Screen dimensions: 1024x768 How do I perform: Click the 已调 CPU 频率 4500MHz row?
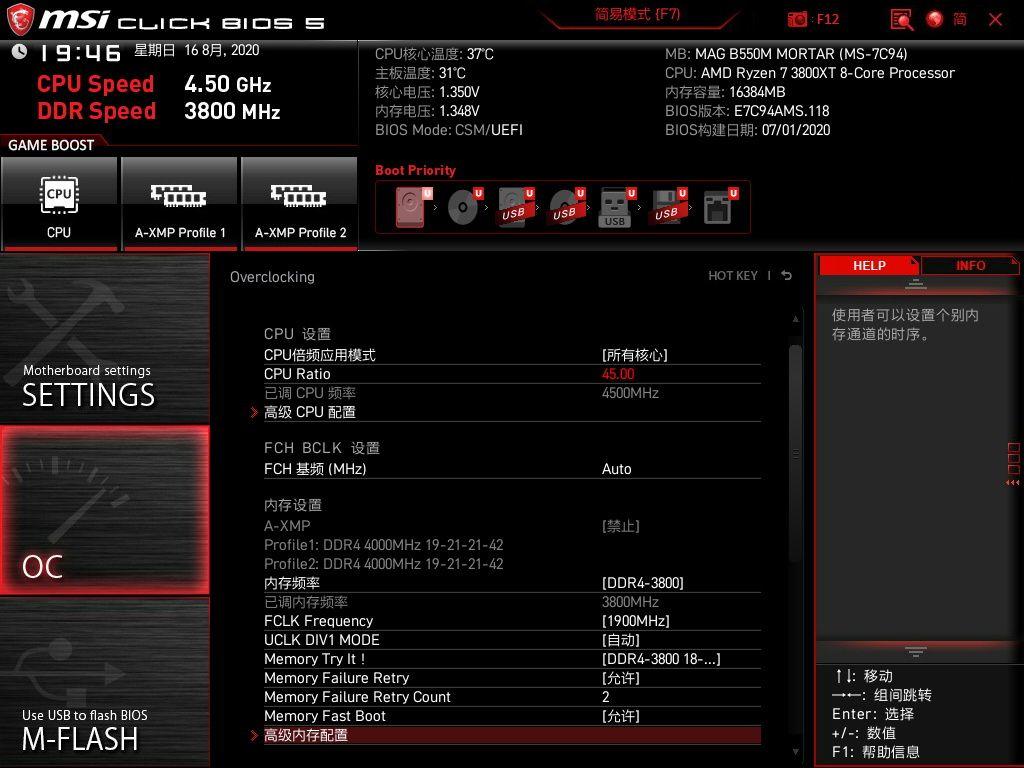(512, 393)
